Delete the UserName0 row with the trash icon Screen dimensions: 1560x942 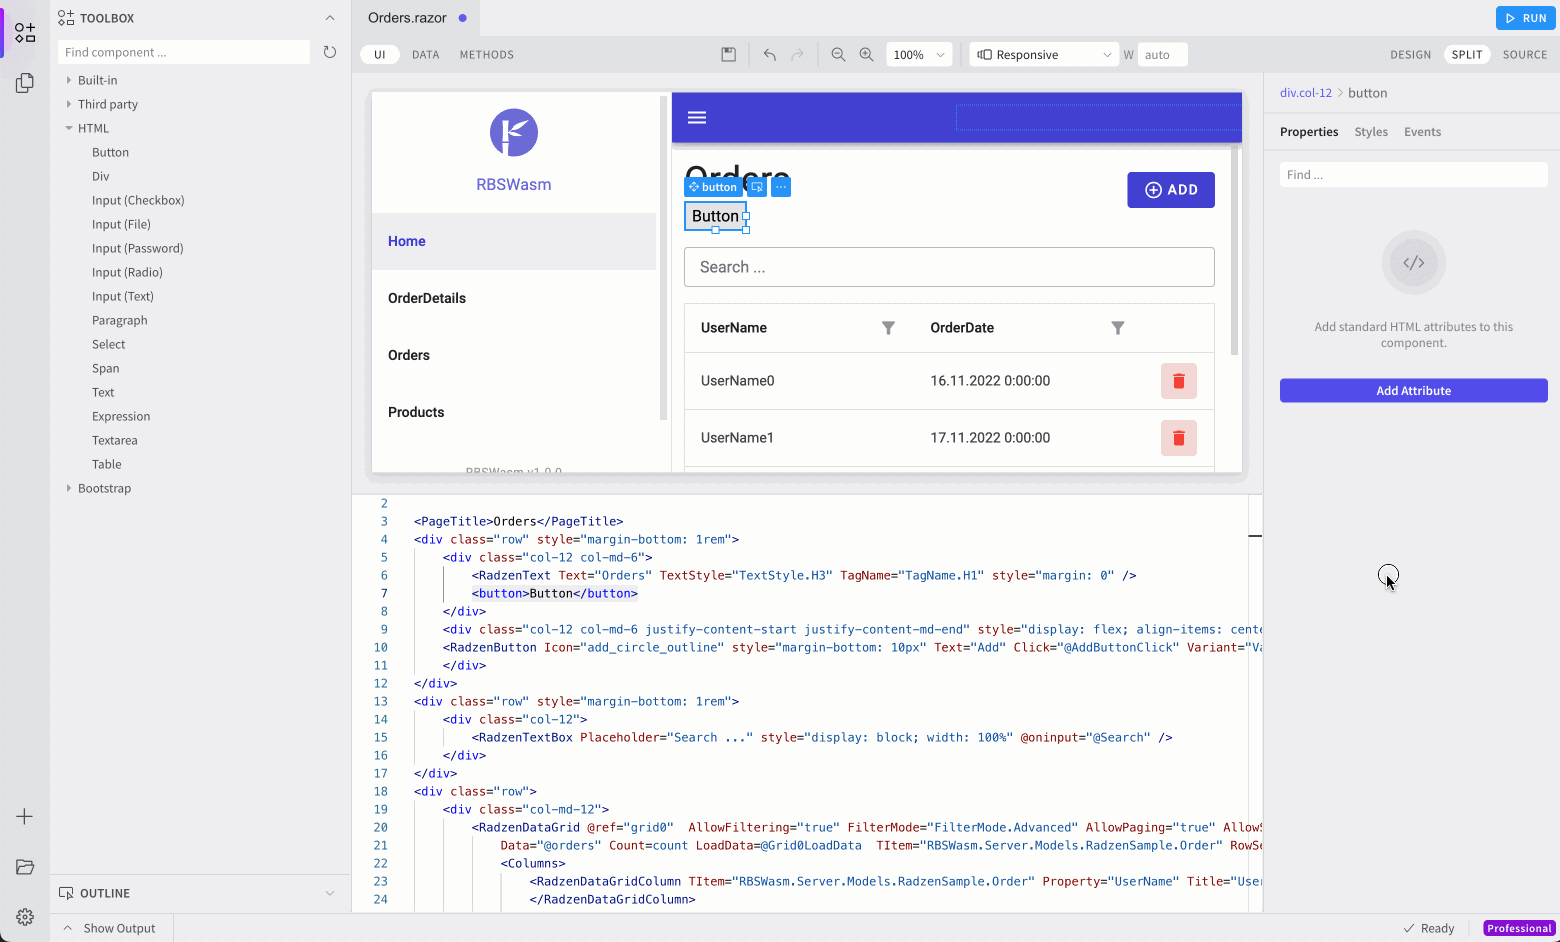click(1178, 381)
